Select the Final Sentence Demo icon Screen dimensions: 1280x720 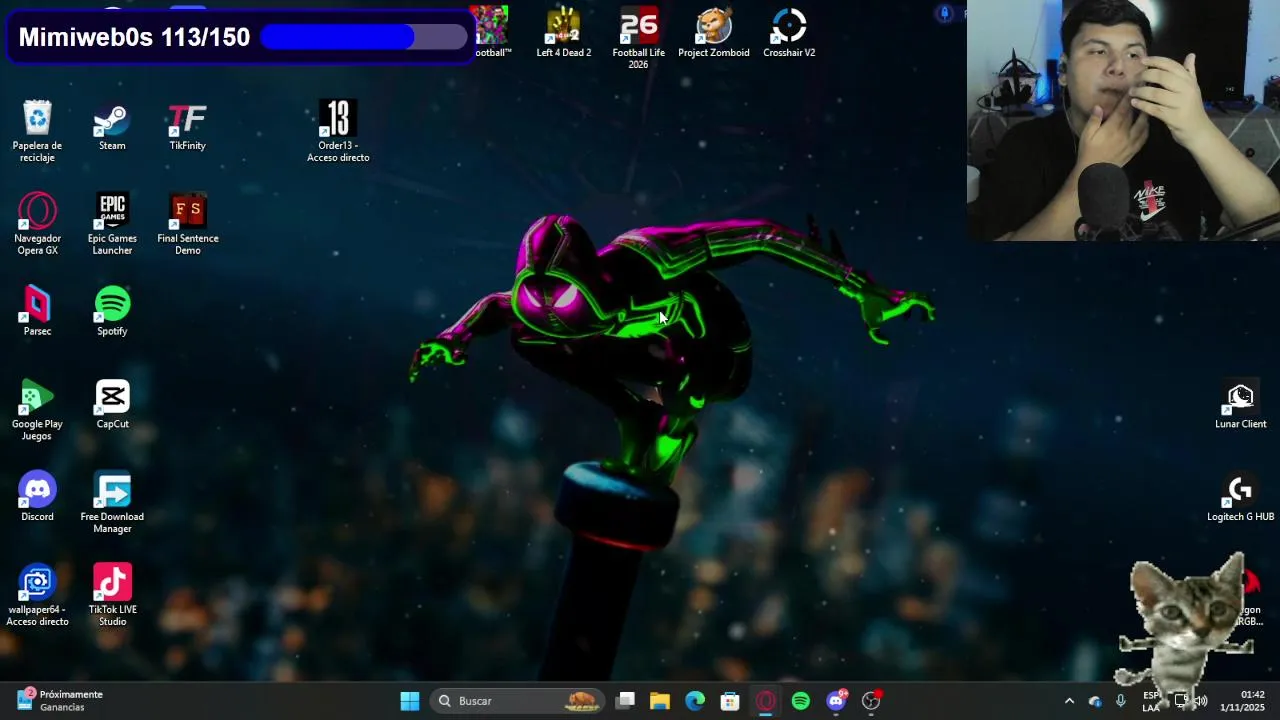coord(187,223)
